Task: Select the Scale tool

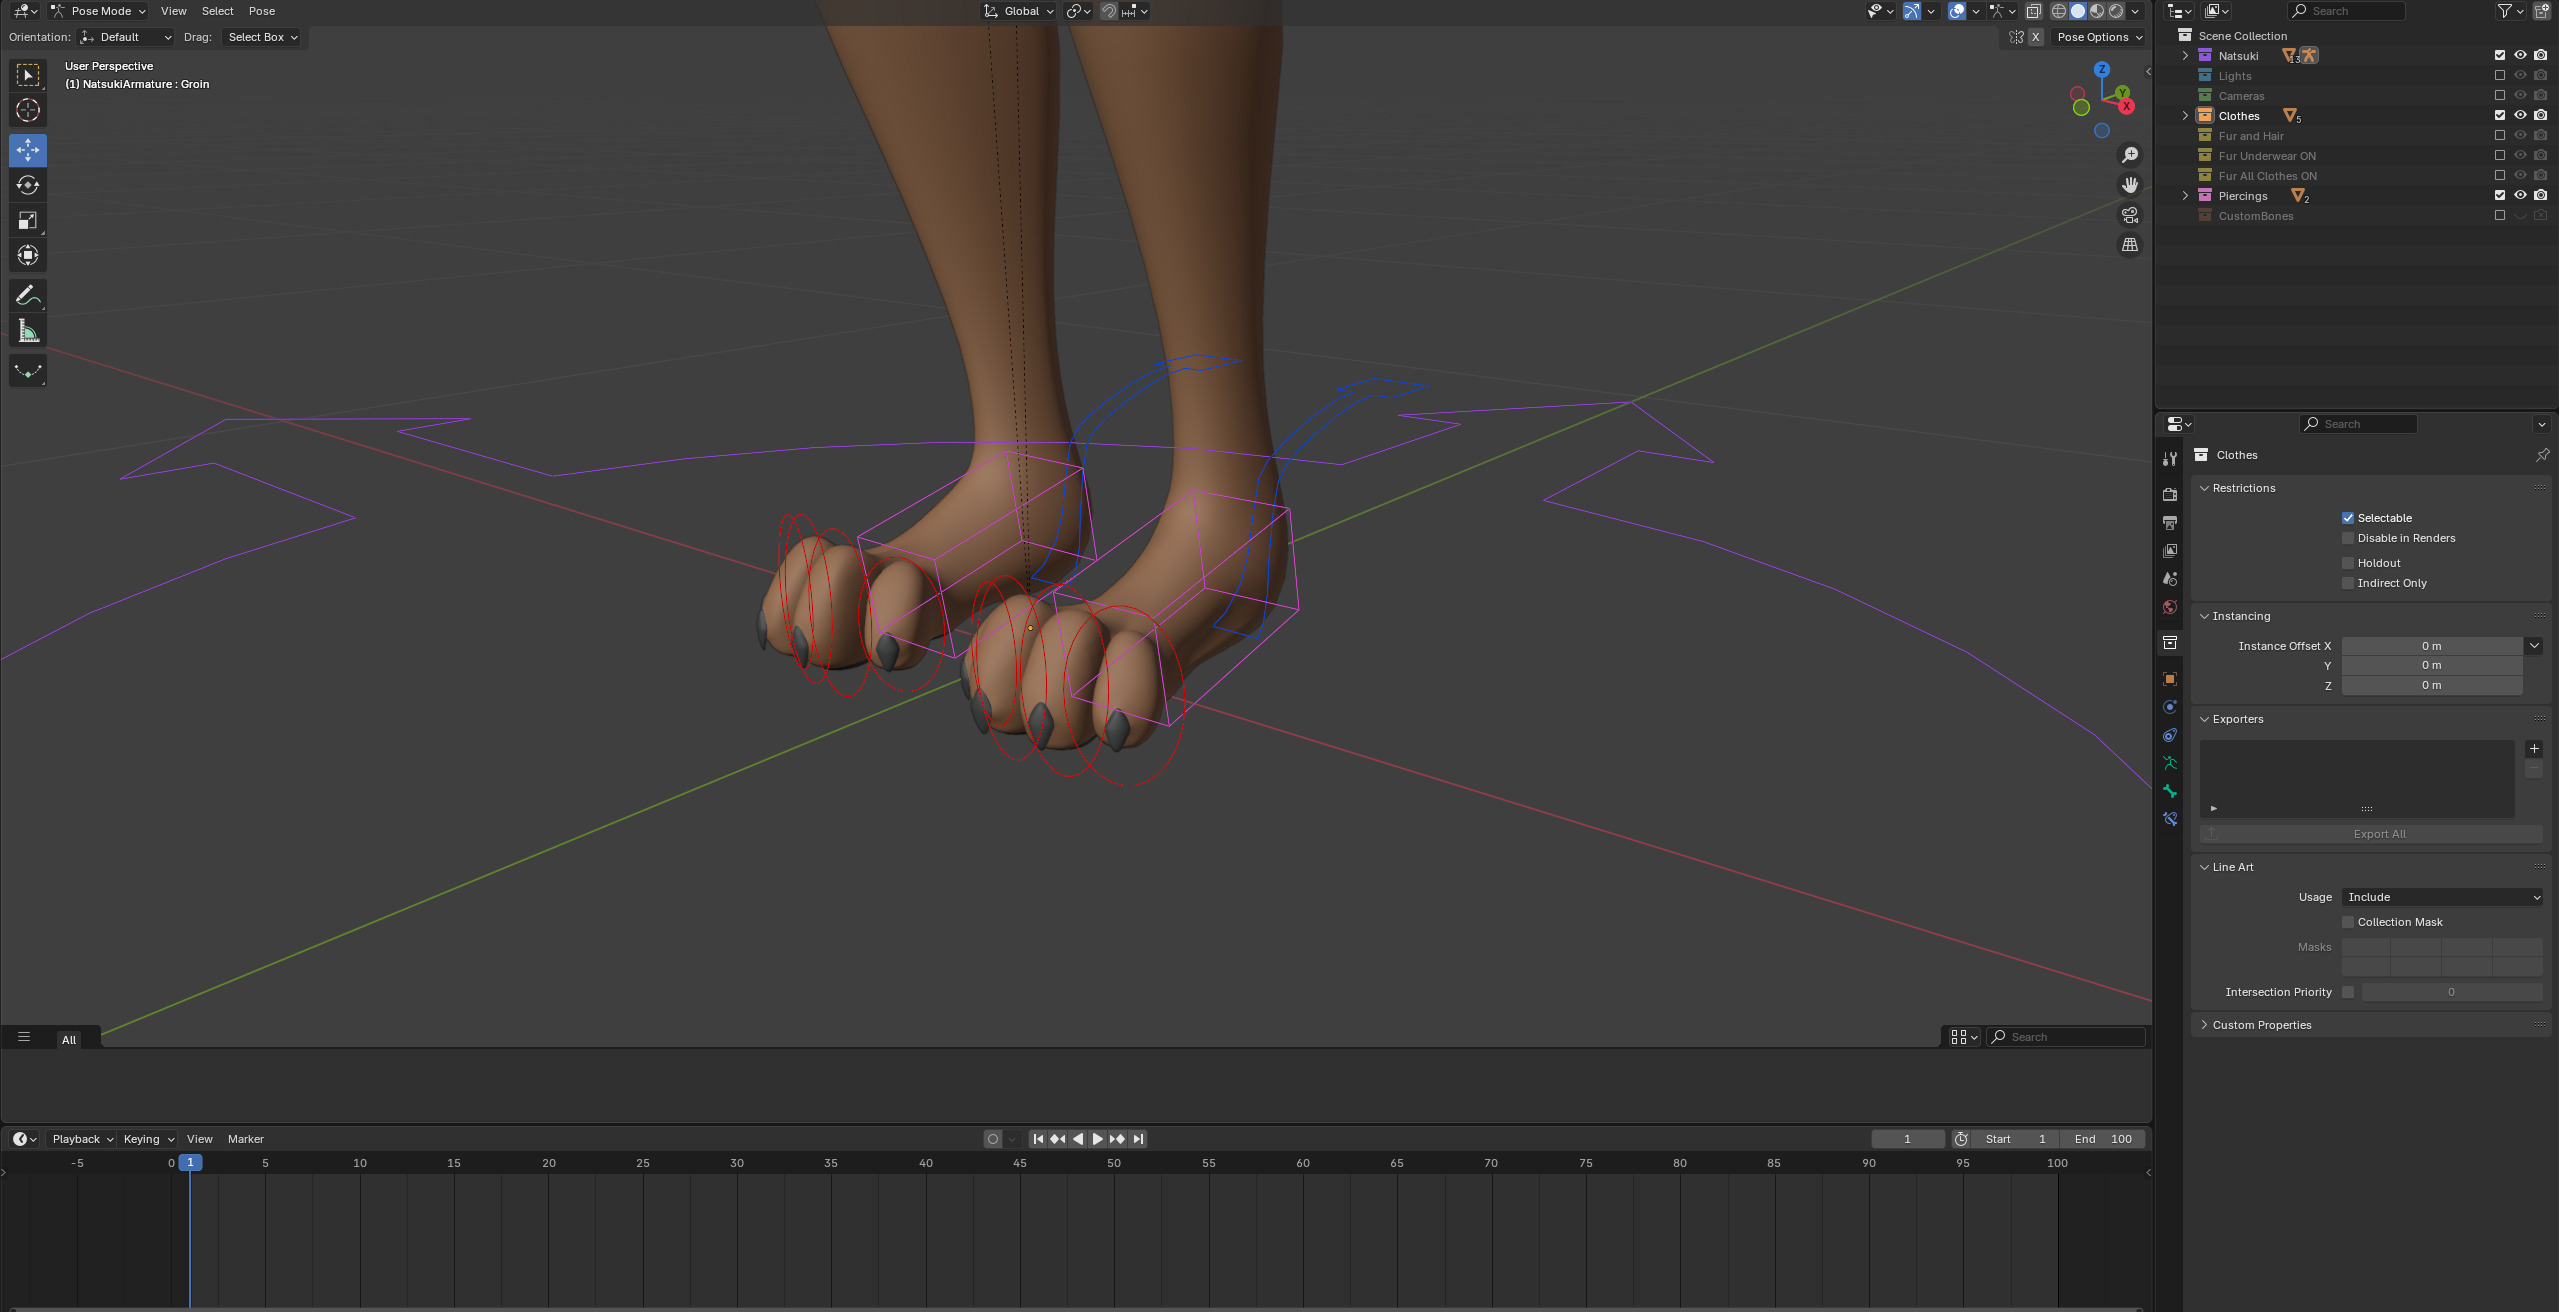Action: (x=28, y=220)
